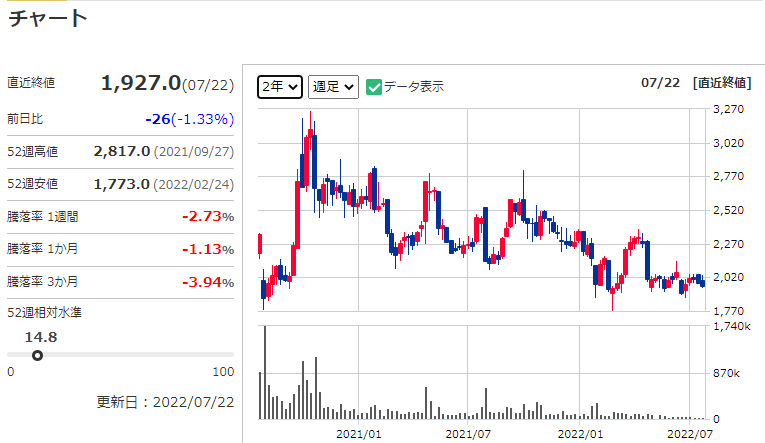Click the 52週安値 label

pos(33,184)
